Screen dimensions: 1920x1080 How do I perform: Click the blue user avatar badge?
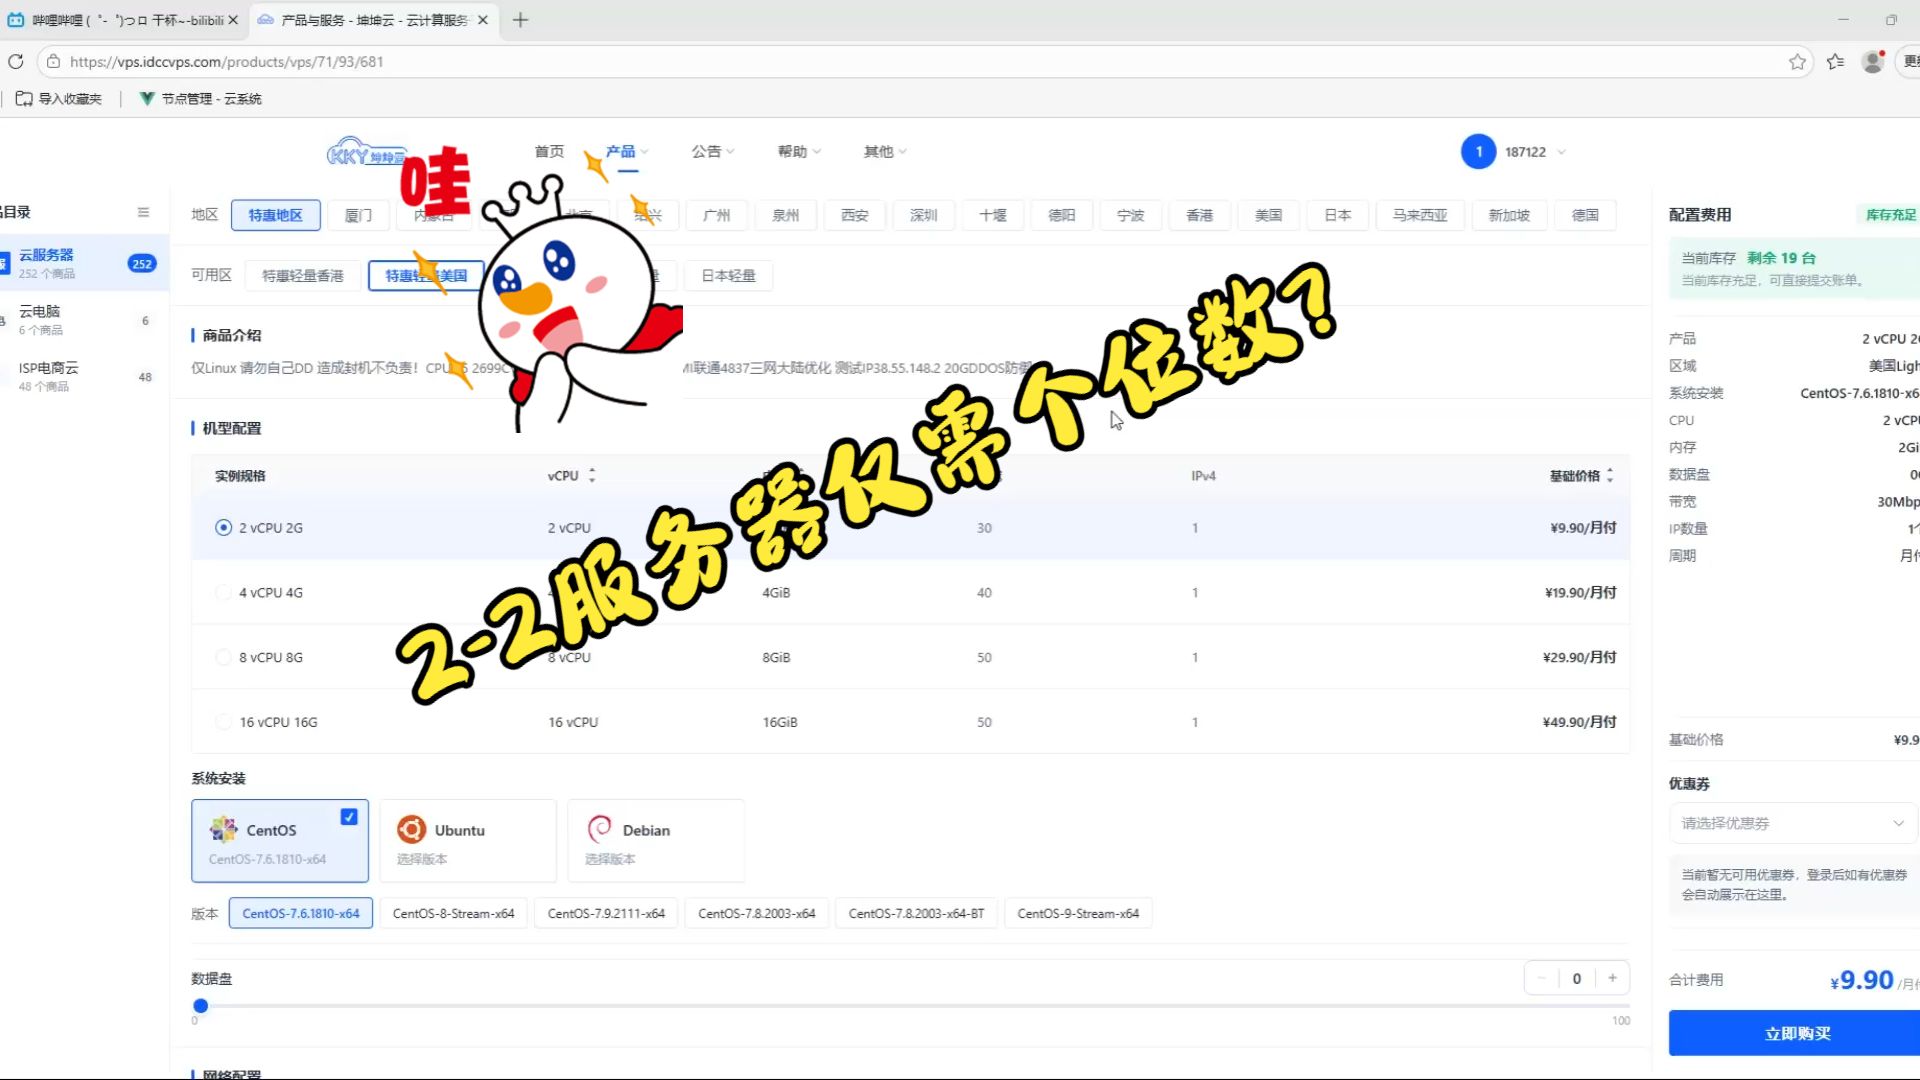tap(1478, 152)
